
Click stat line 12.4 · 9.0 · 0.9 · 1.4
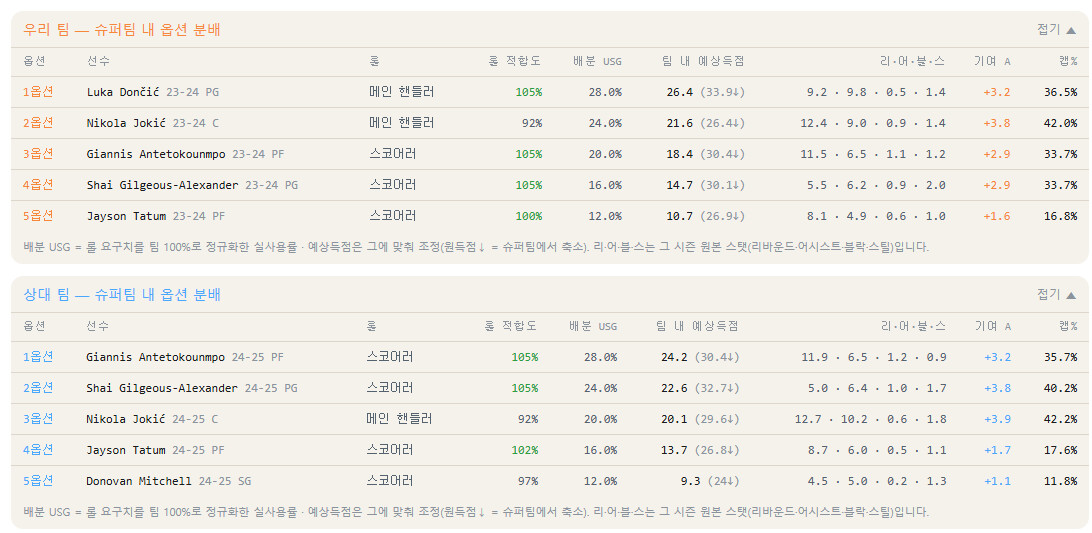(873, 123)
